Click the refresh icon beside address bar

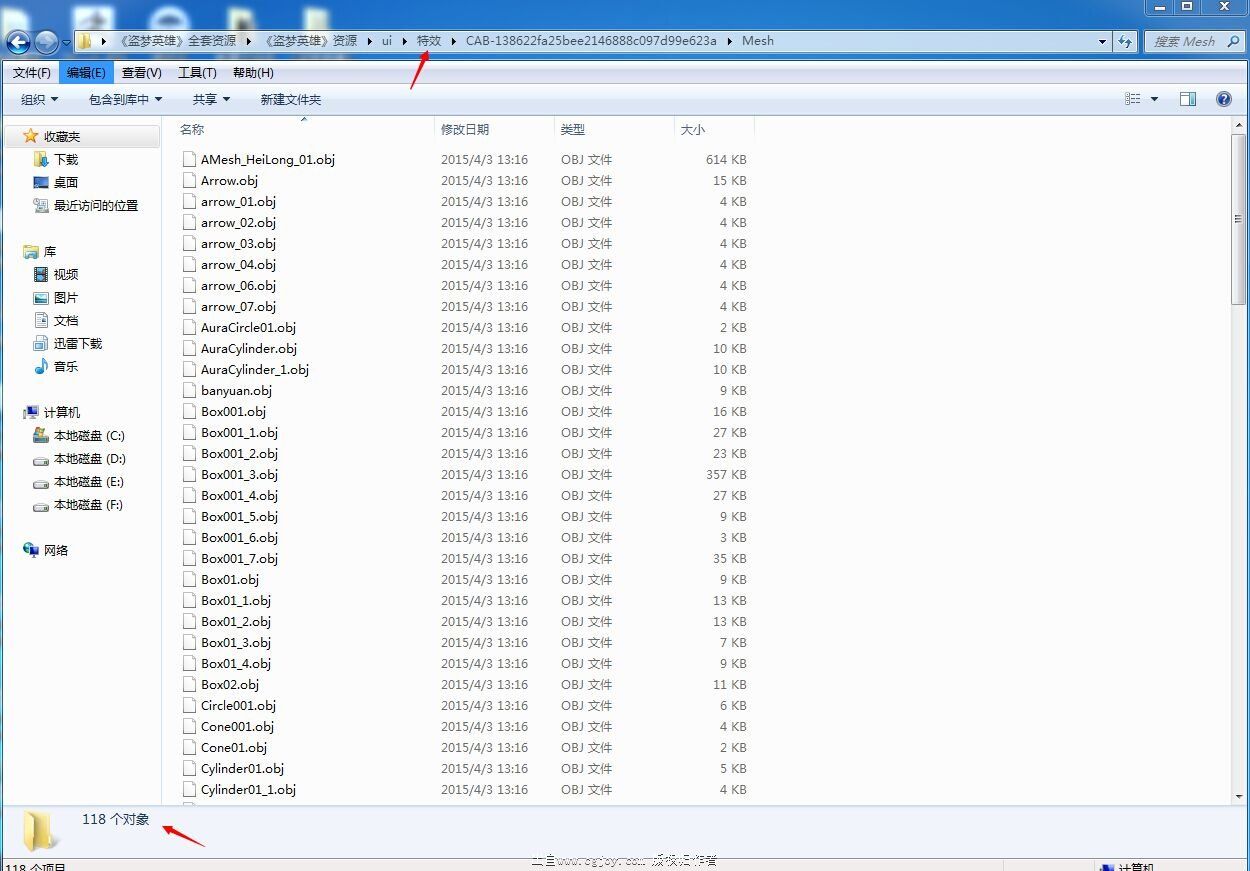point(1126,41)
